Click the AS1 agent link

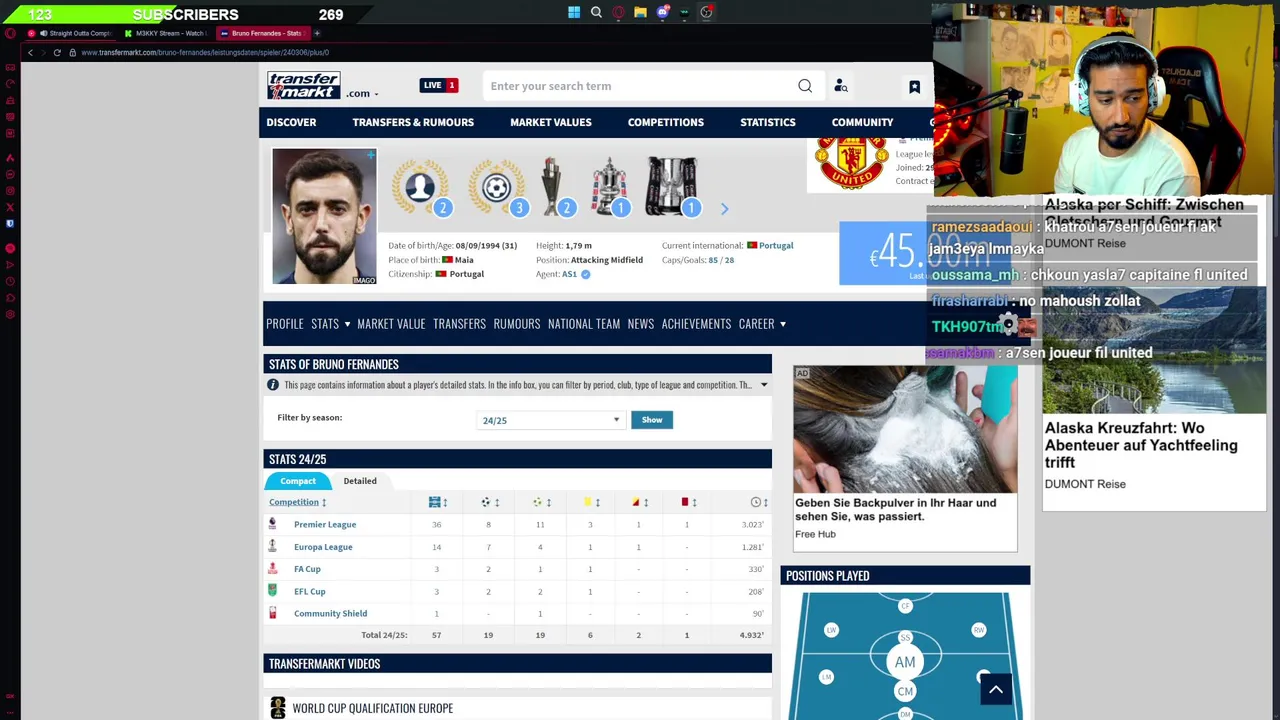[x=569, y=274]
